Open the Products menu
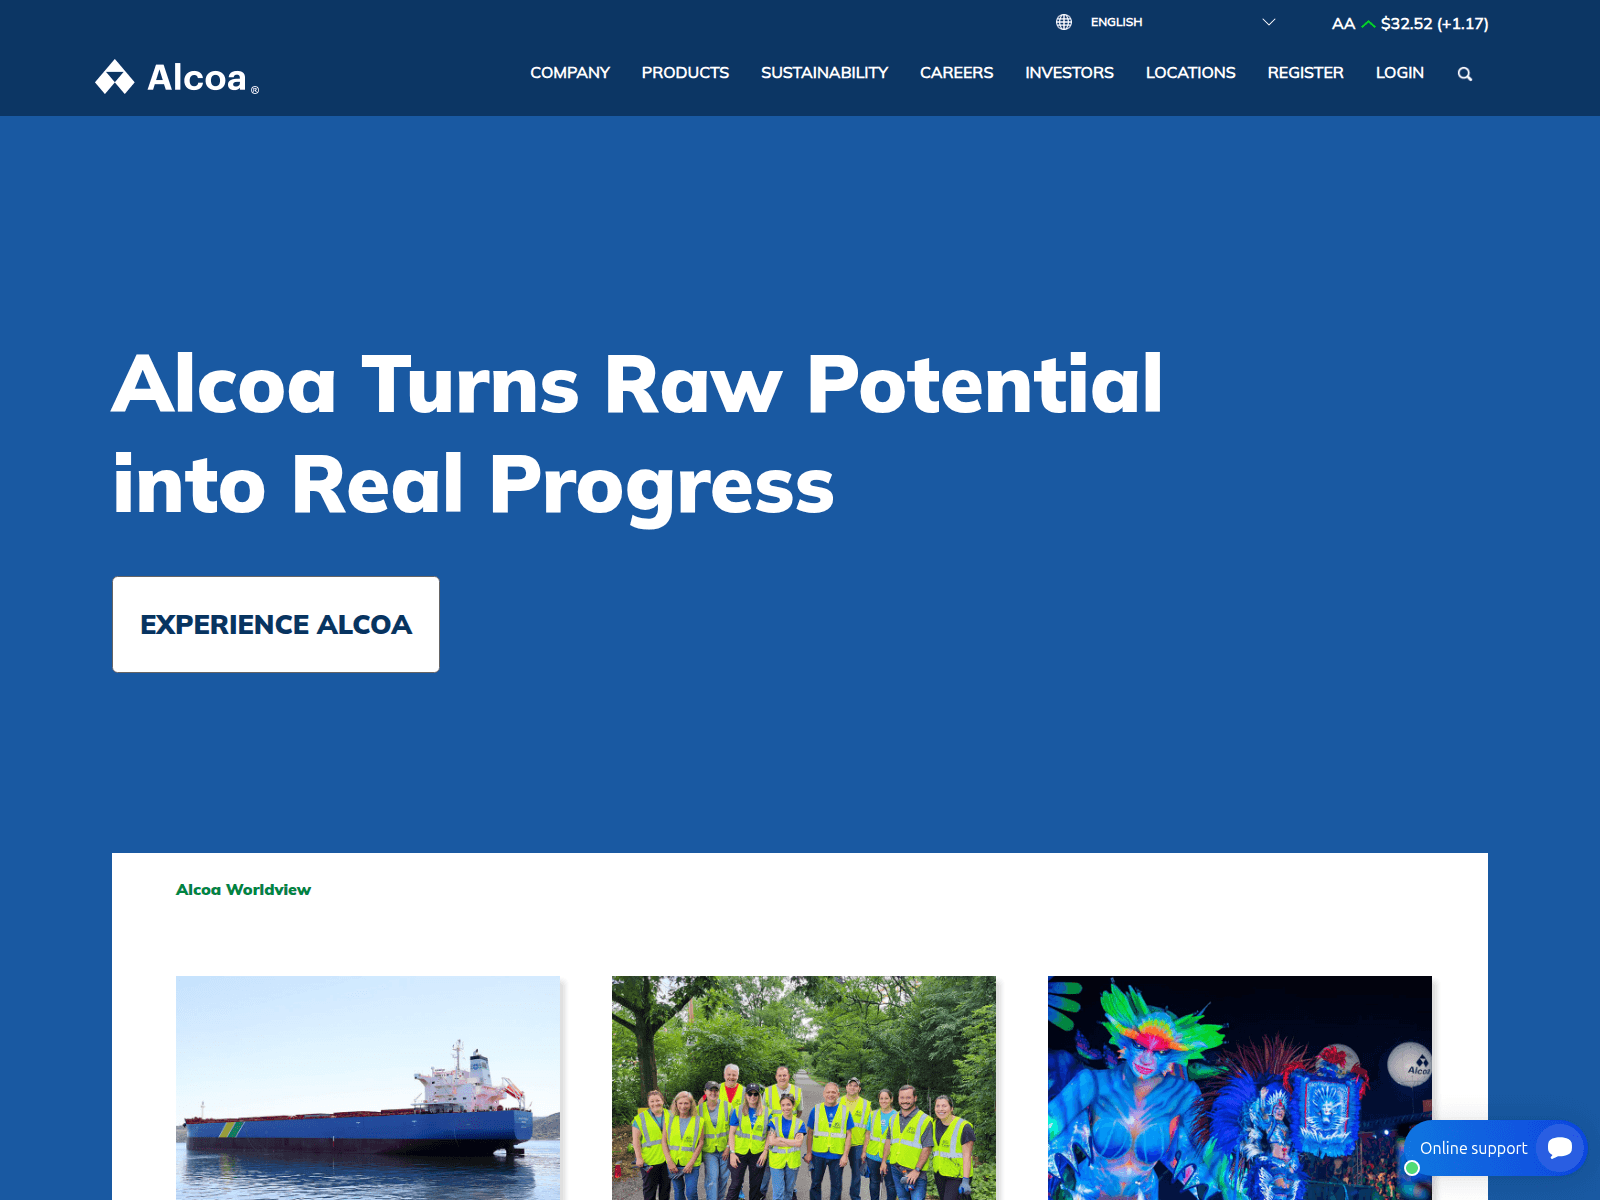This screenshot has width=1600, height=1200. pos(685,73)
